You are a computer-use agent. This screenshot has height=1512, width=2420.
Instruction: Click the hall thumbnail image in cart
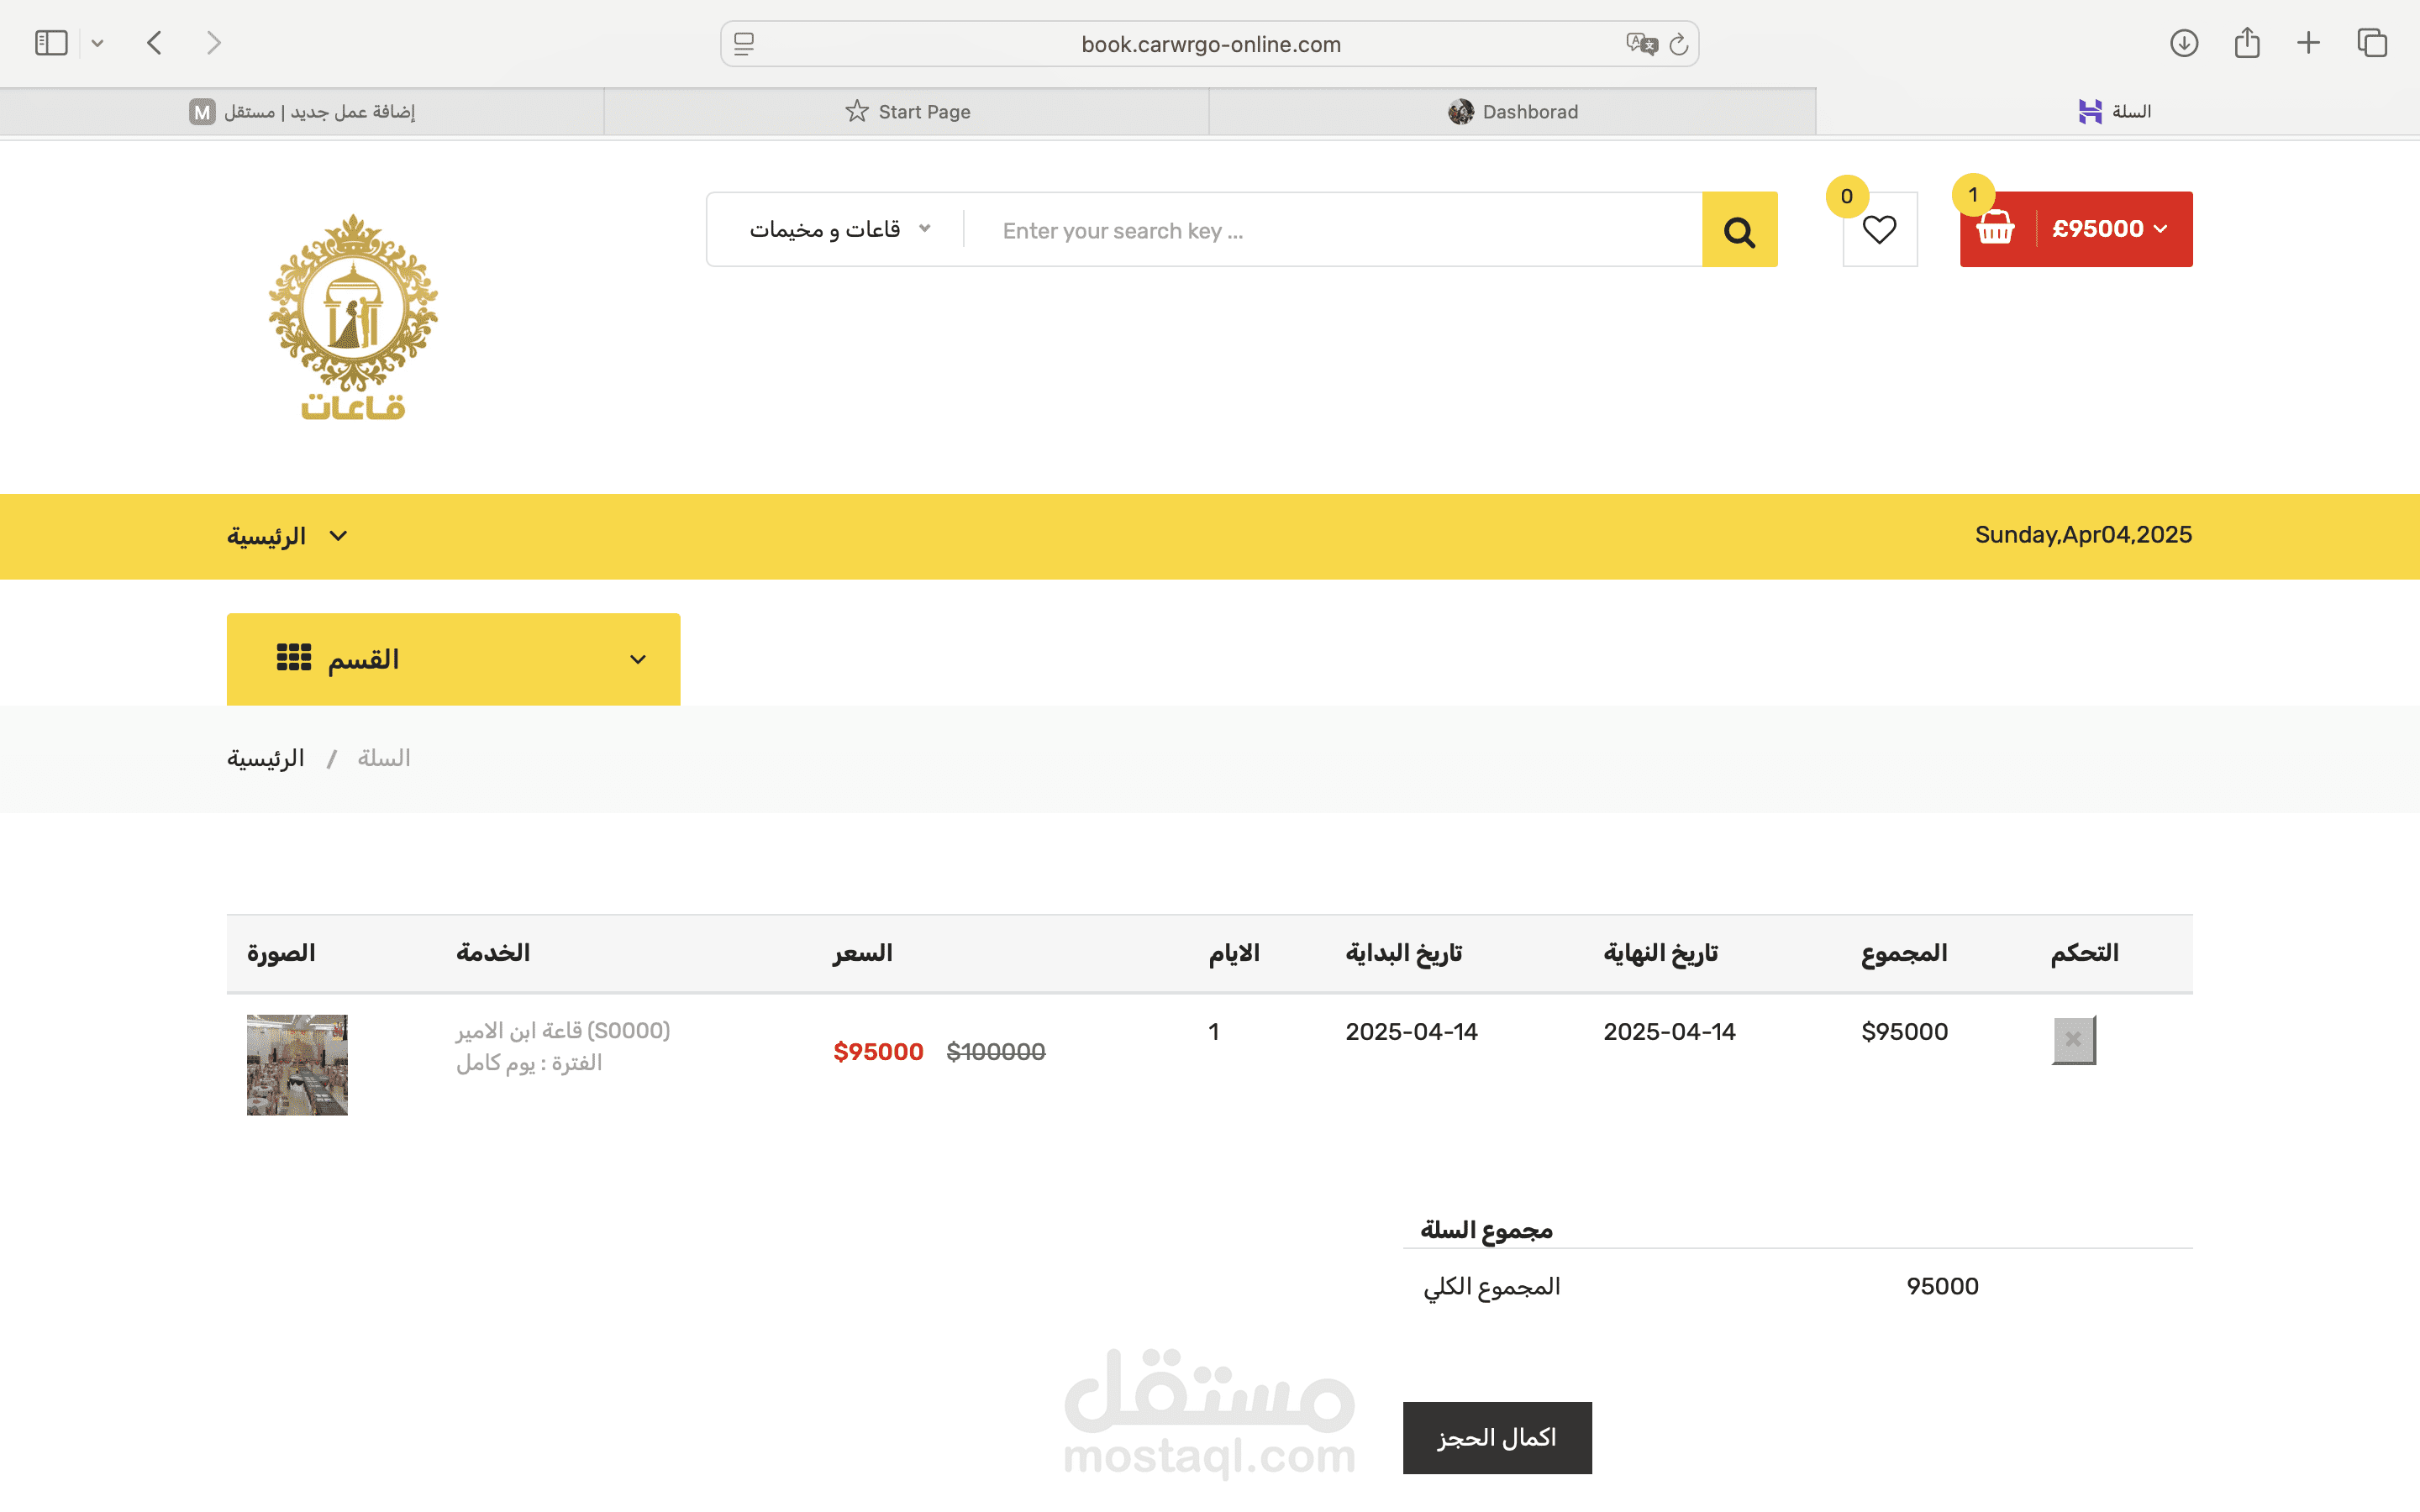point(297,1065)
